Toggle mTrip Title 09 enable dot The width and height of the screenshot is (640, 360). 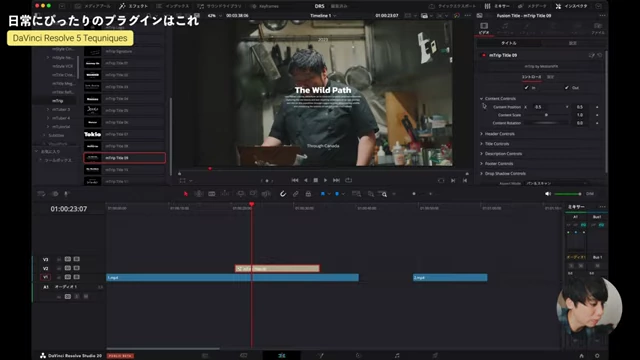[484, 55]
